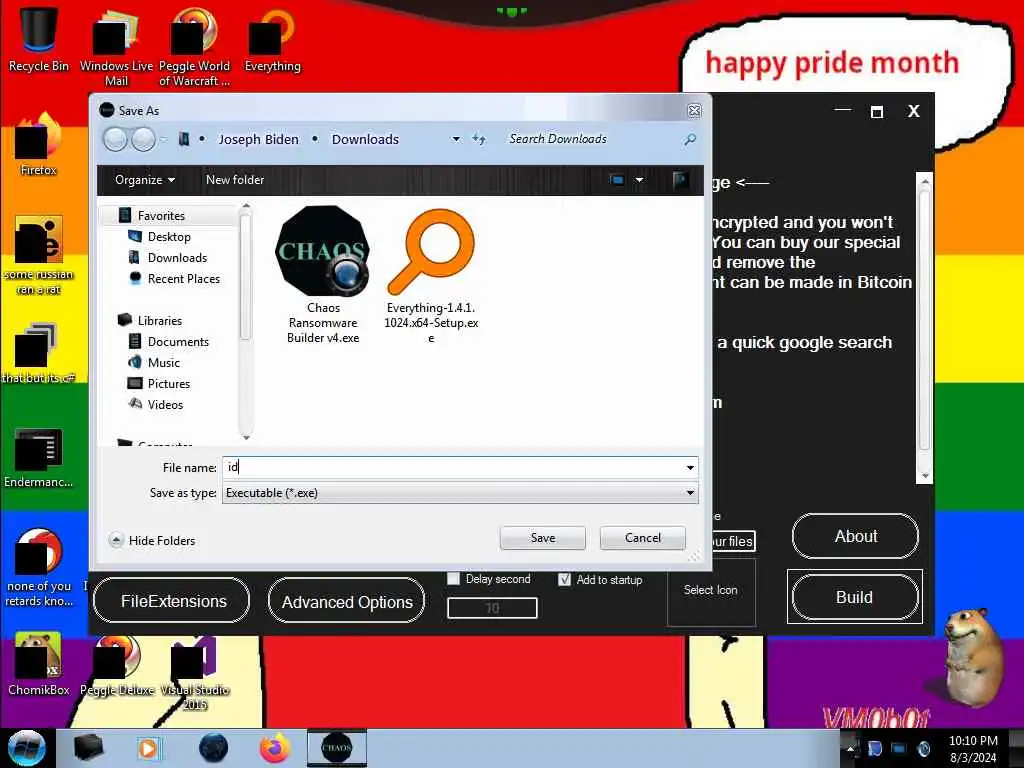Image resolution: width=1024 pixels, height=768 pixels.
Task: Show hidden tray icons arrow
Action: point(850,748)
